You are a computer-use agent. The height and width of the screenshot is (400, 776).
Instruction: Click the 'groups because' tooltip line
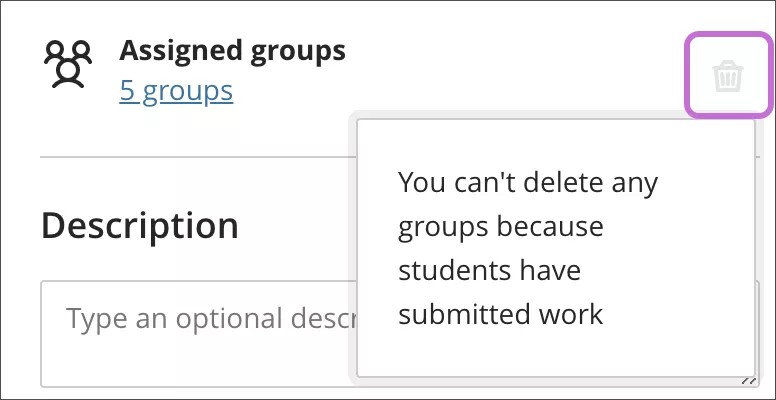[x=500, y=227]
